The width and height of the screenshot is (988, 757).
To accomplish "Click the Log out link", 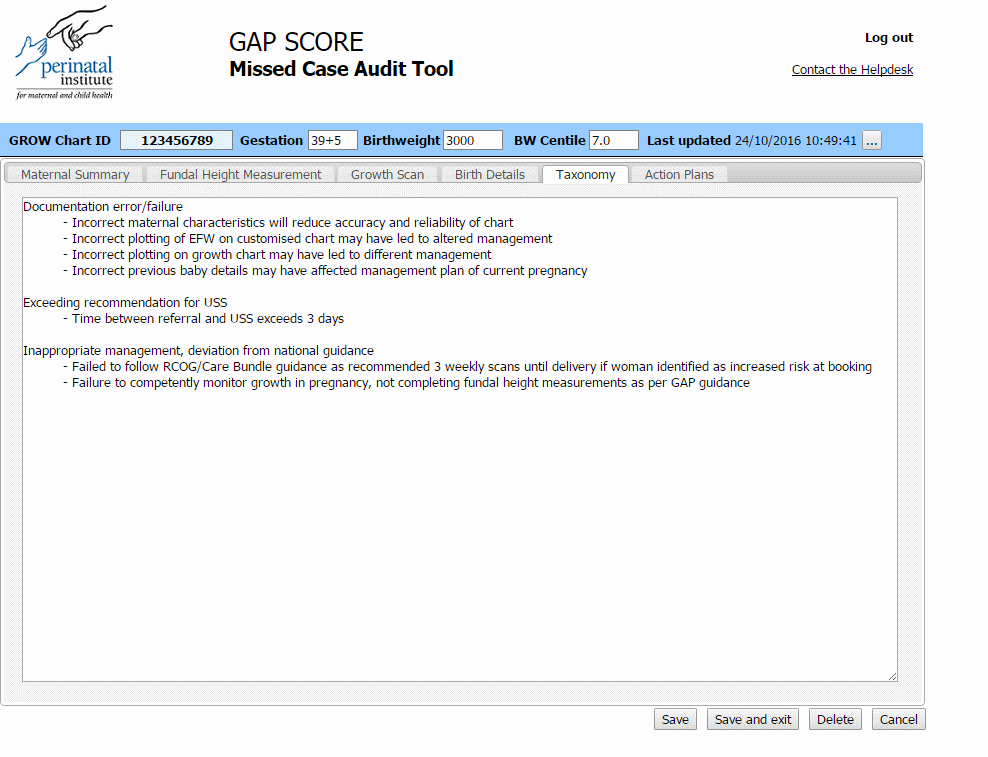I will 888,37.
